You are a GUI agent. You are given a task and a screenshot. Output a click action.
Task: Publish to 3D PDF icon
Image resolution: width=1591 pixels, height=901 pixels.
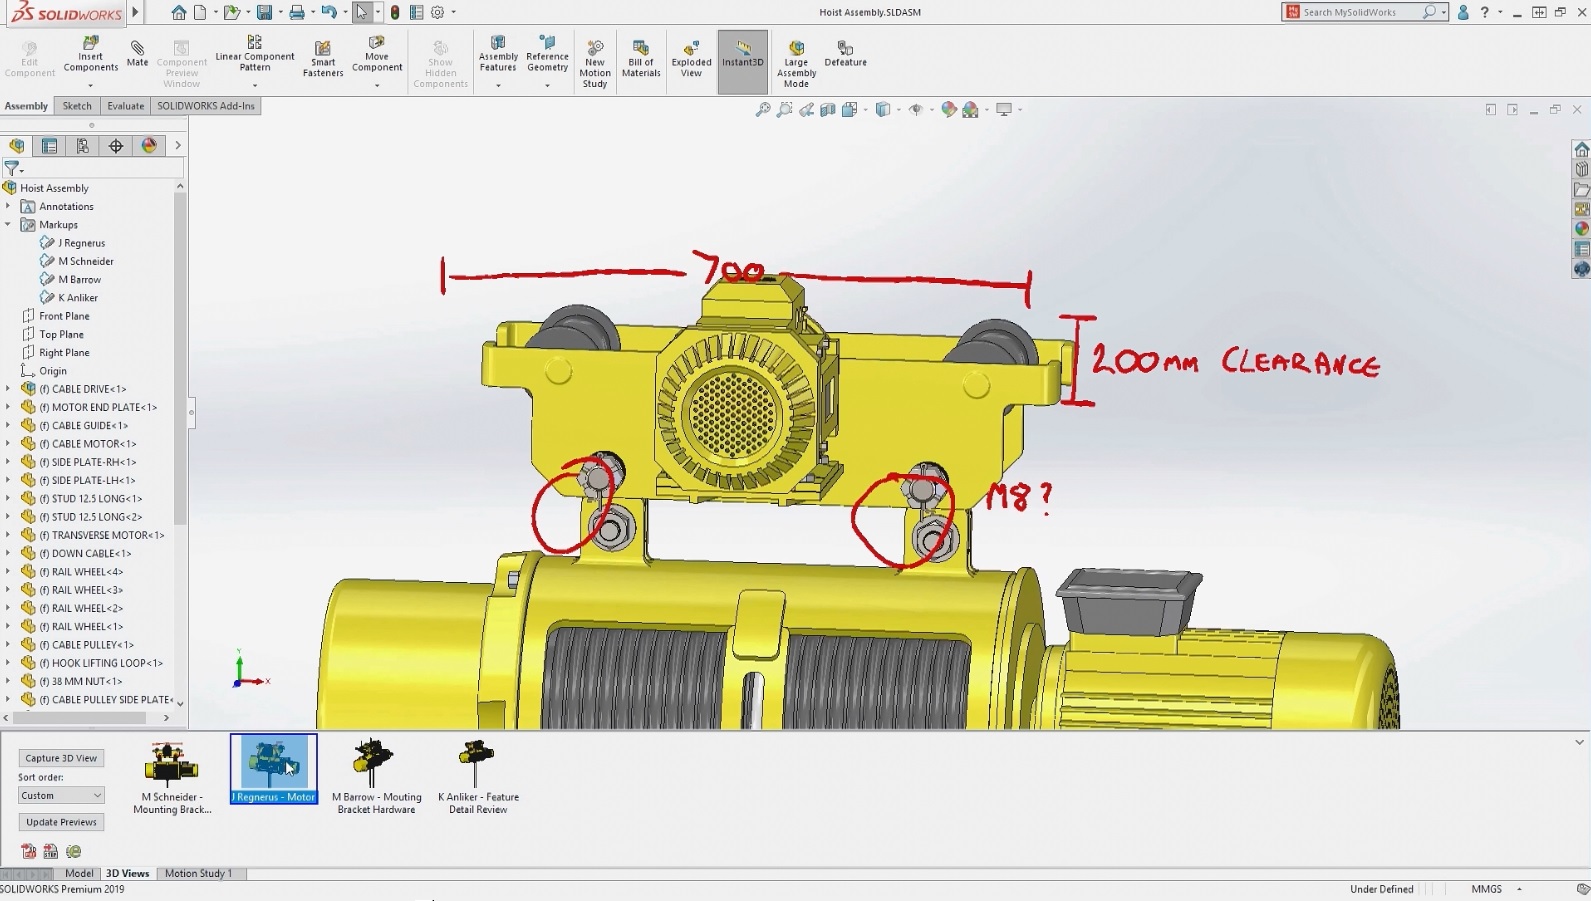28,851
